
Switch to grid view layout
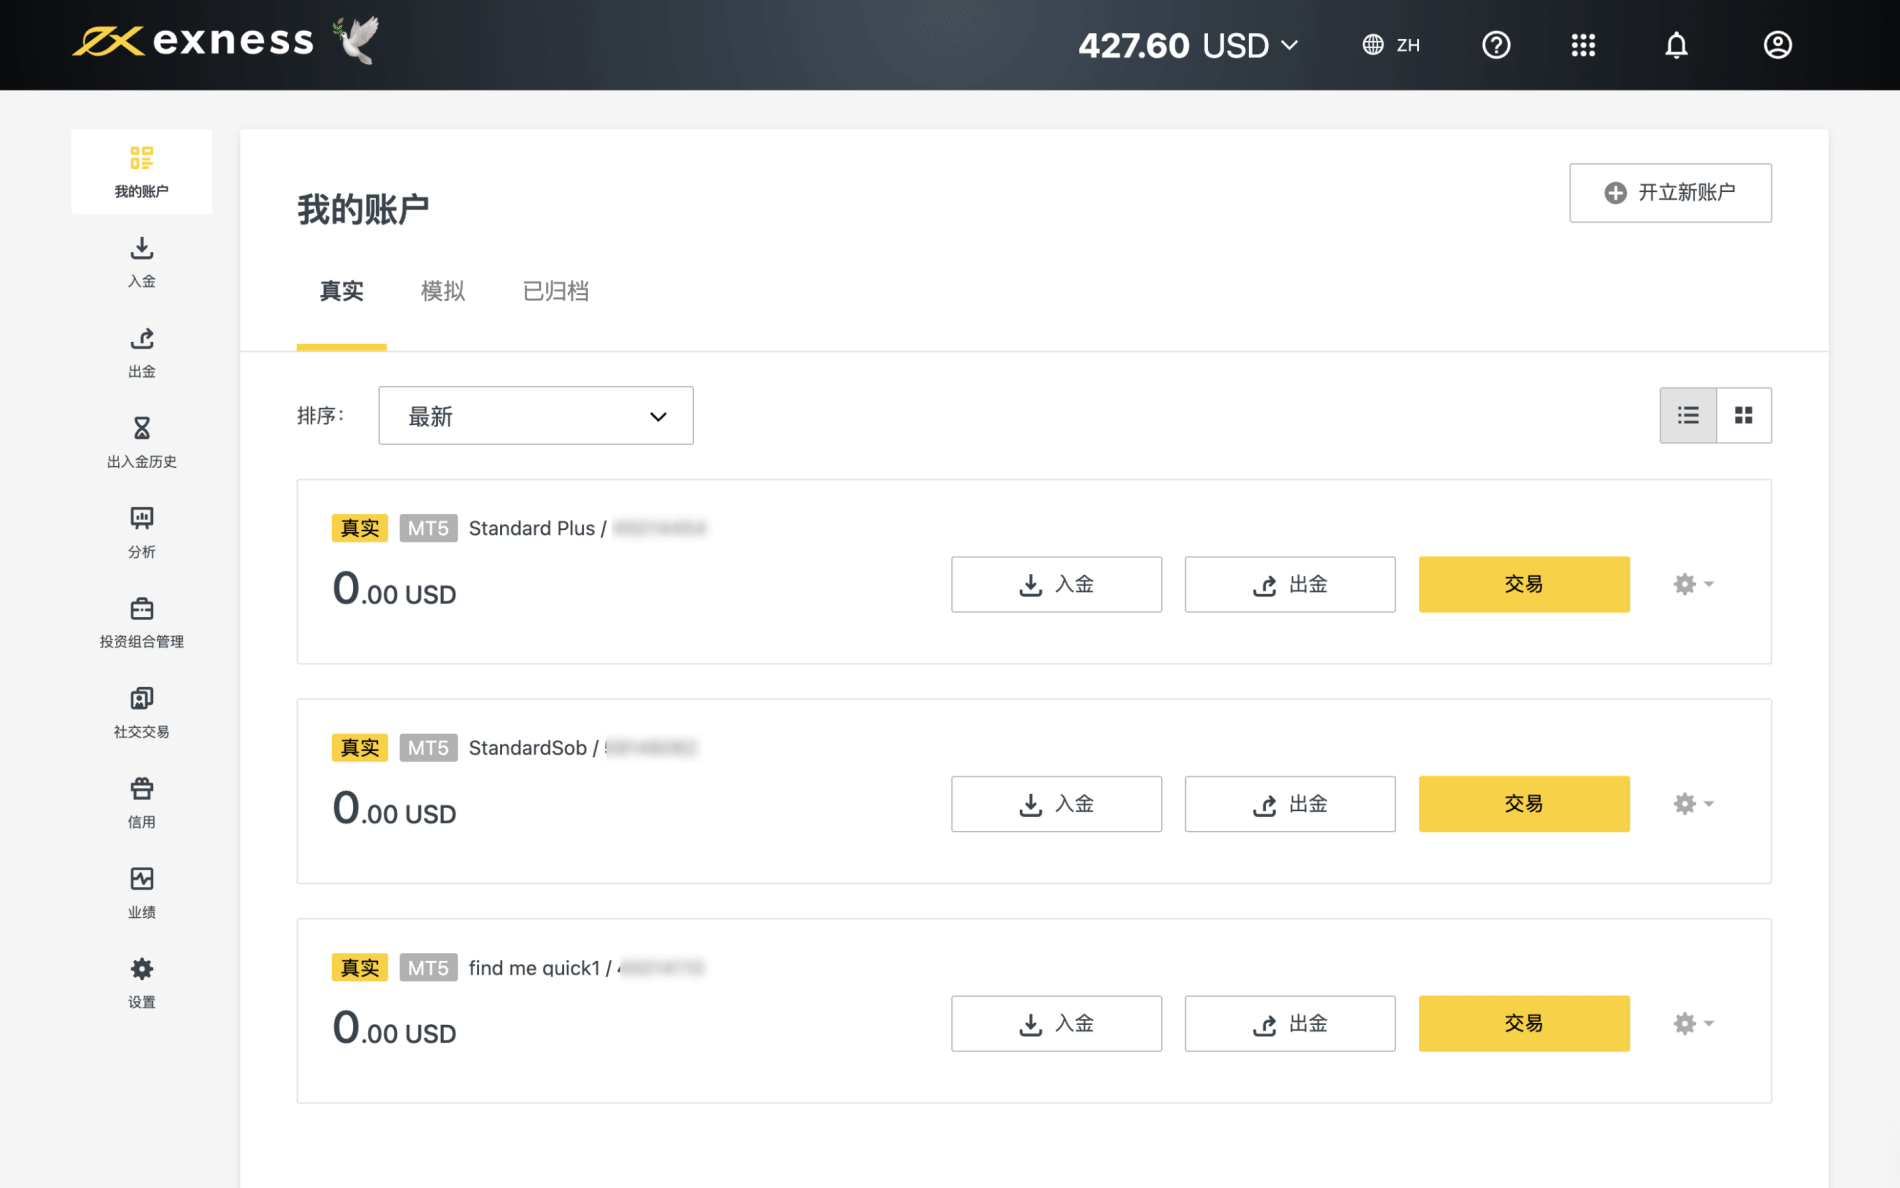(x=1744, y=415)
